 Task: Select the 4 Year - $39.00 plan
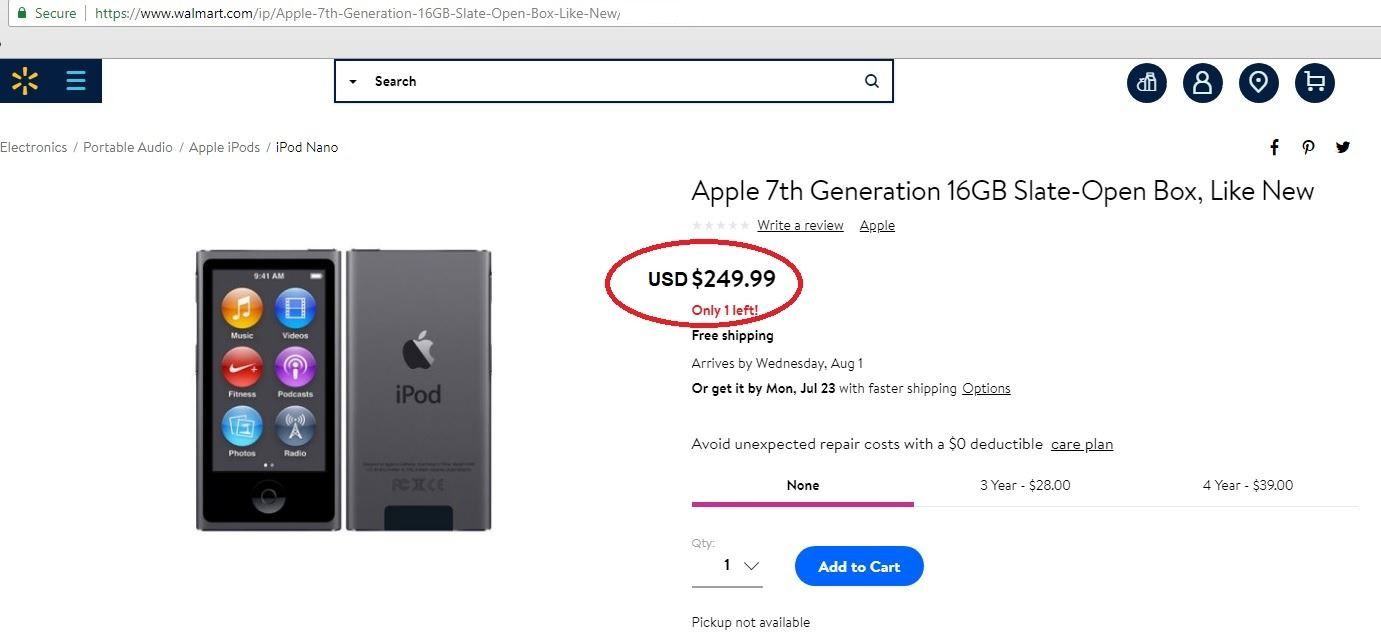point(1248,485)
